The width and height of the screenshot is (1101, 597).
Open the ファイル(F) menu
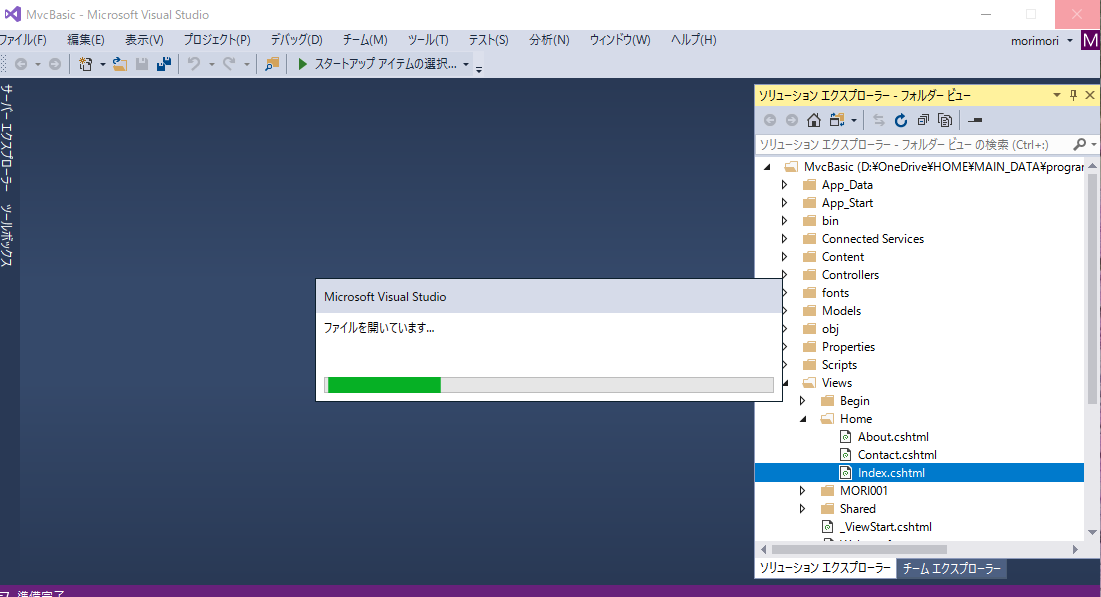[x=23, y=40]
